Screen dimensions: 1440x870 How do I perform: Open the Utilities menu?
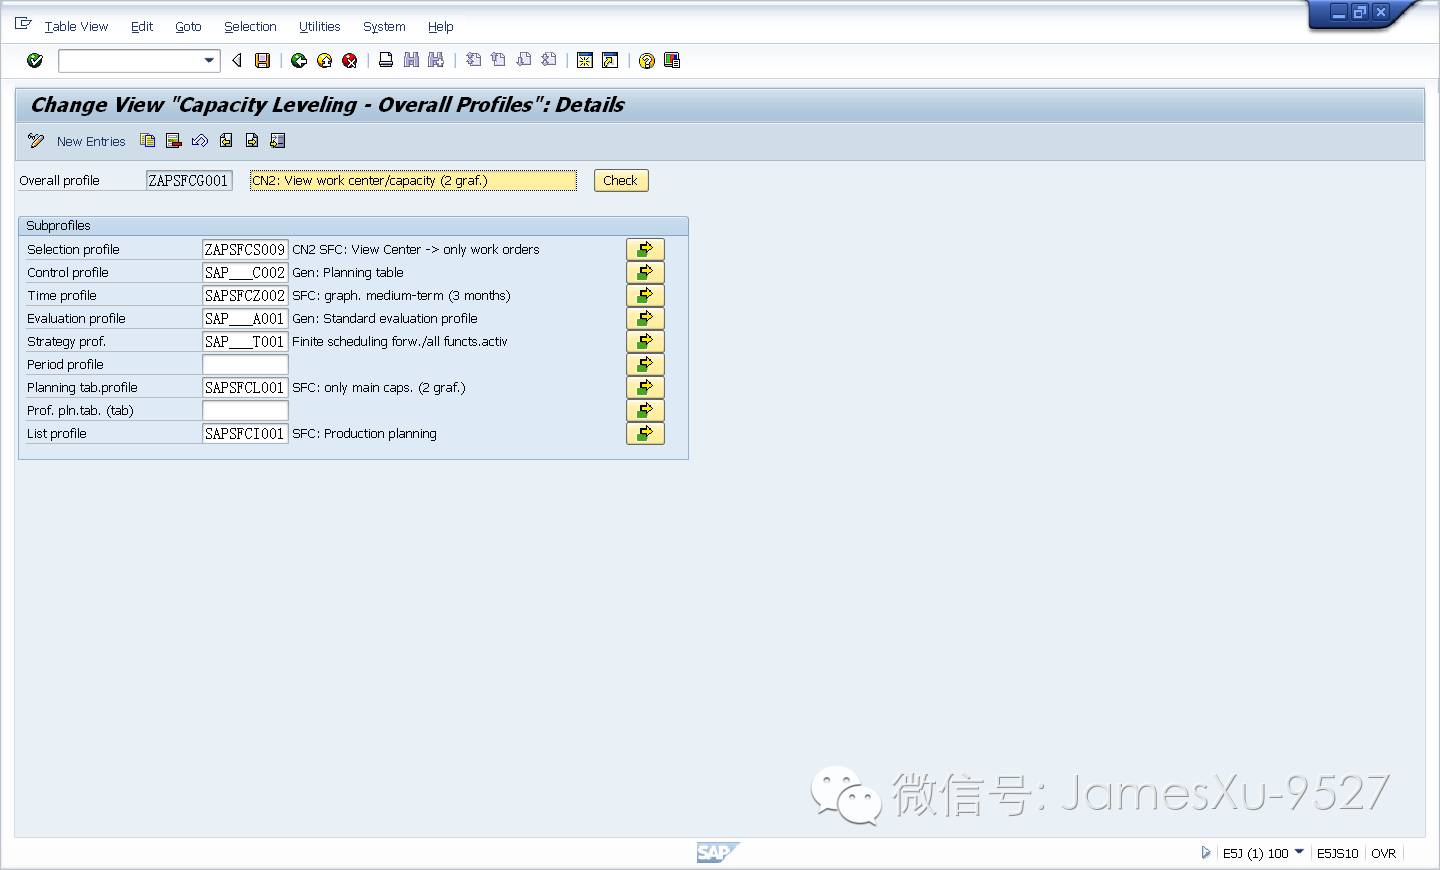tap(320, 27)
